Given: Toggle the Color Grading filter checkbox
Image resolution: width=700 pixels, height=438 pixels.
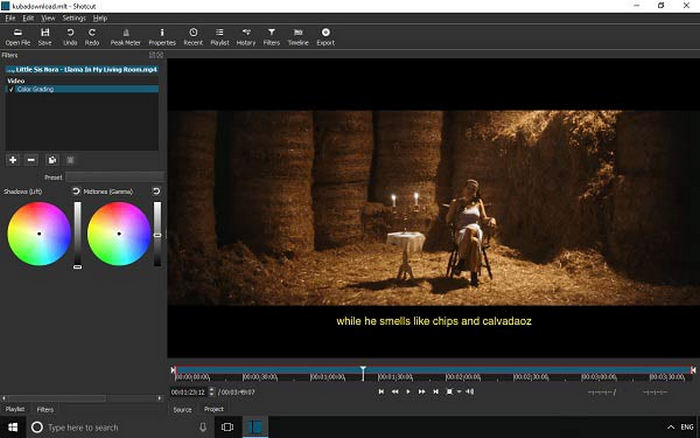Looking at the screenshot, I should tap(11, 89).
